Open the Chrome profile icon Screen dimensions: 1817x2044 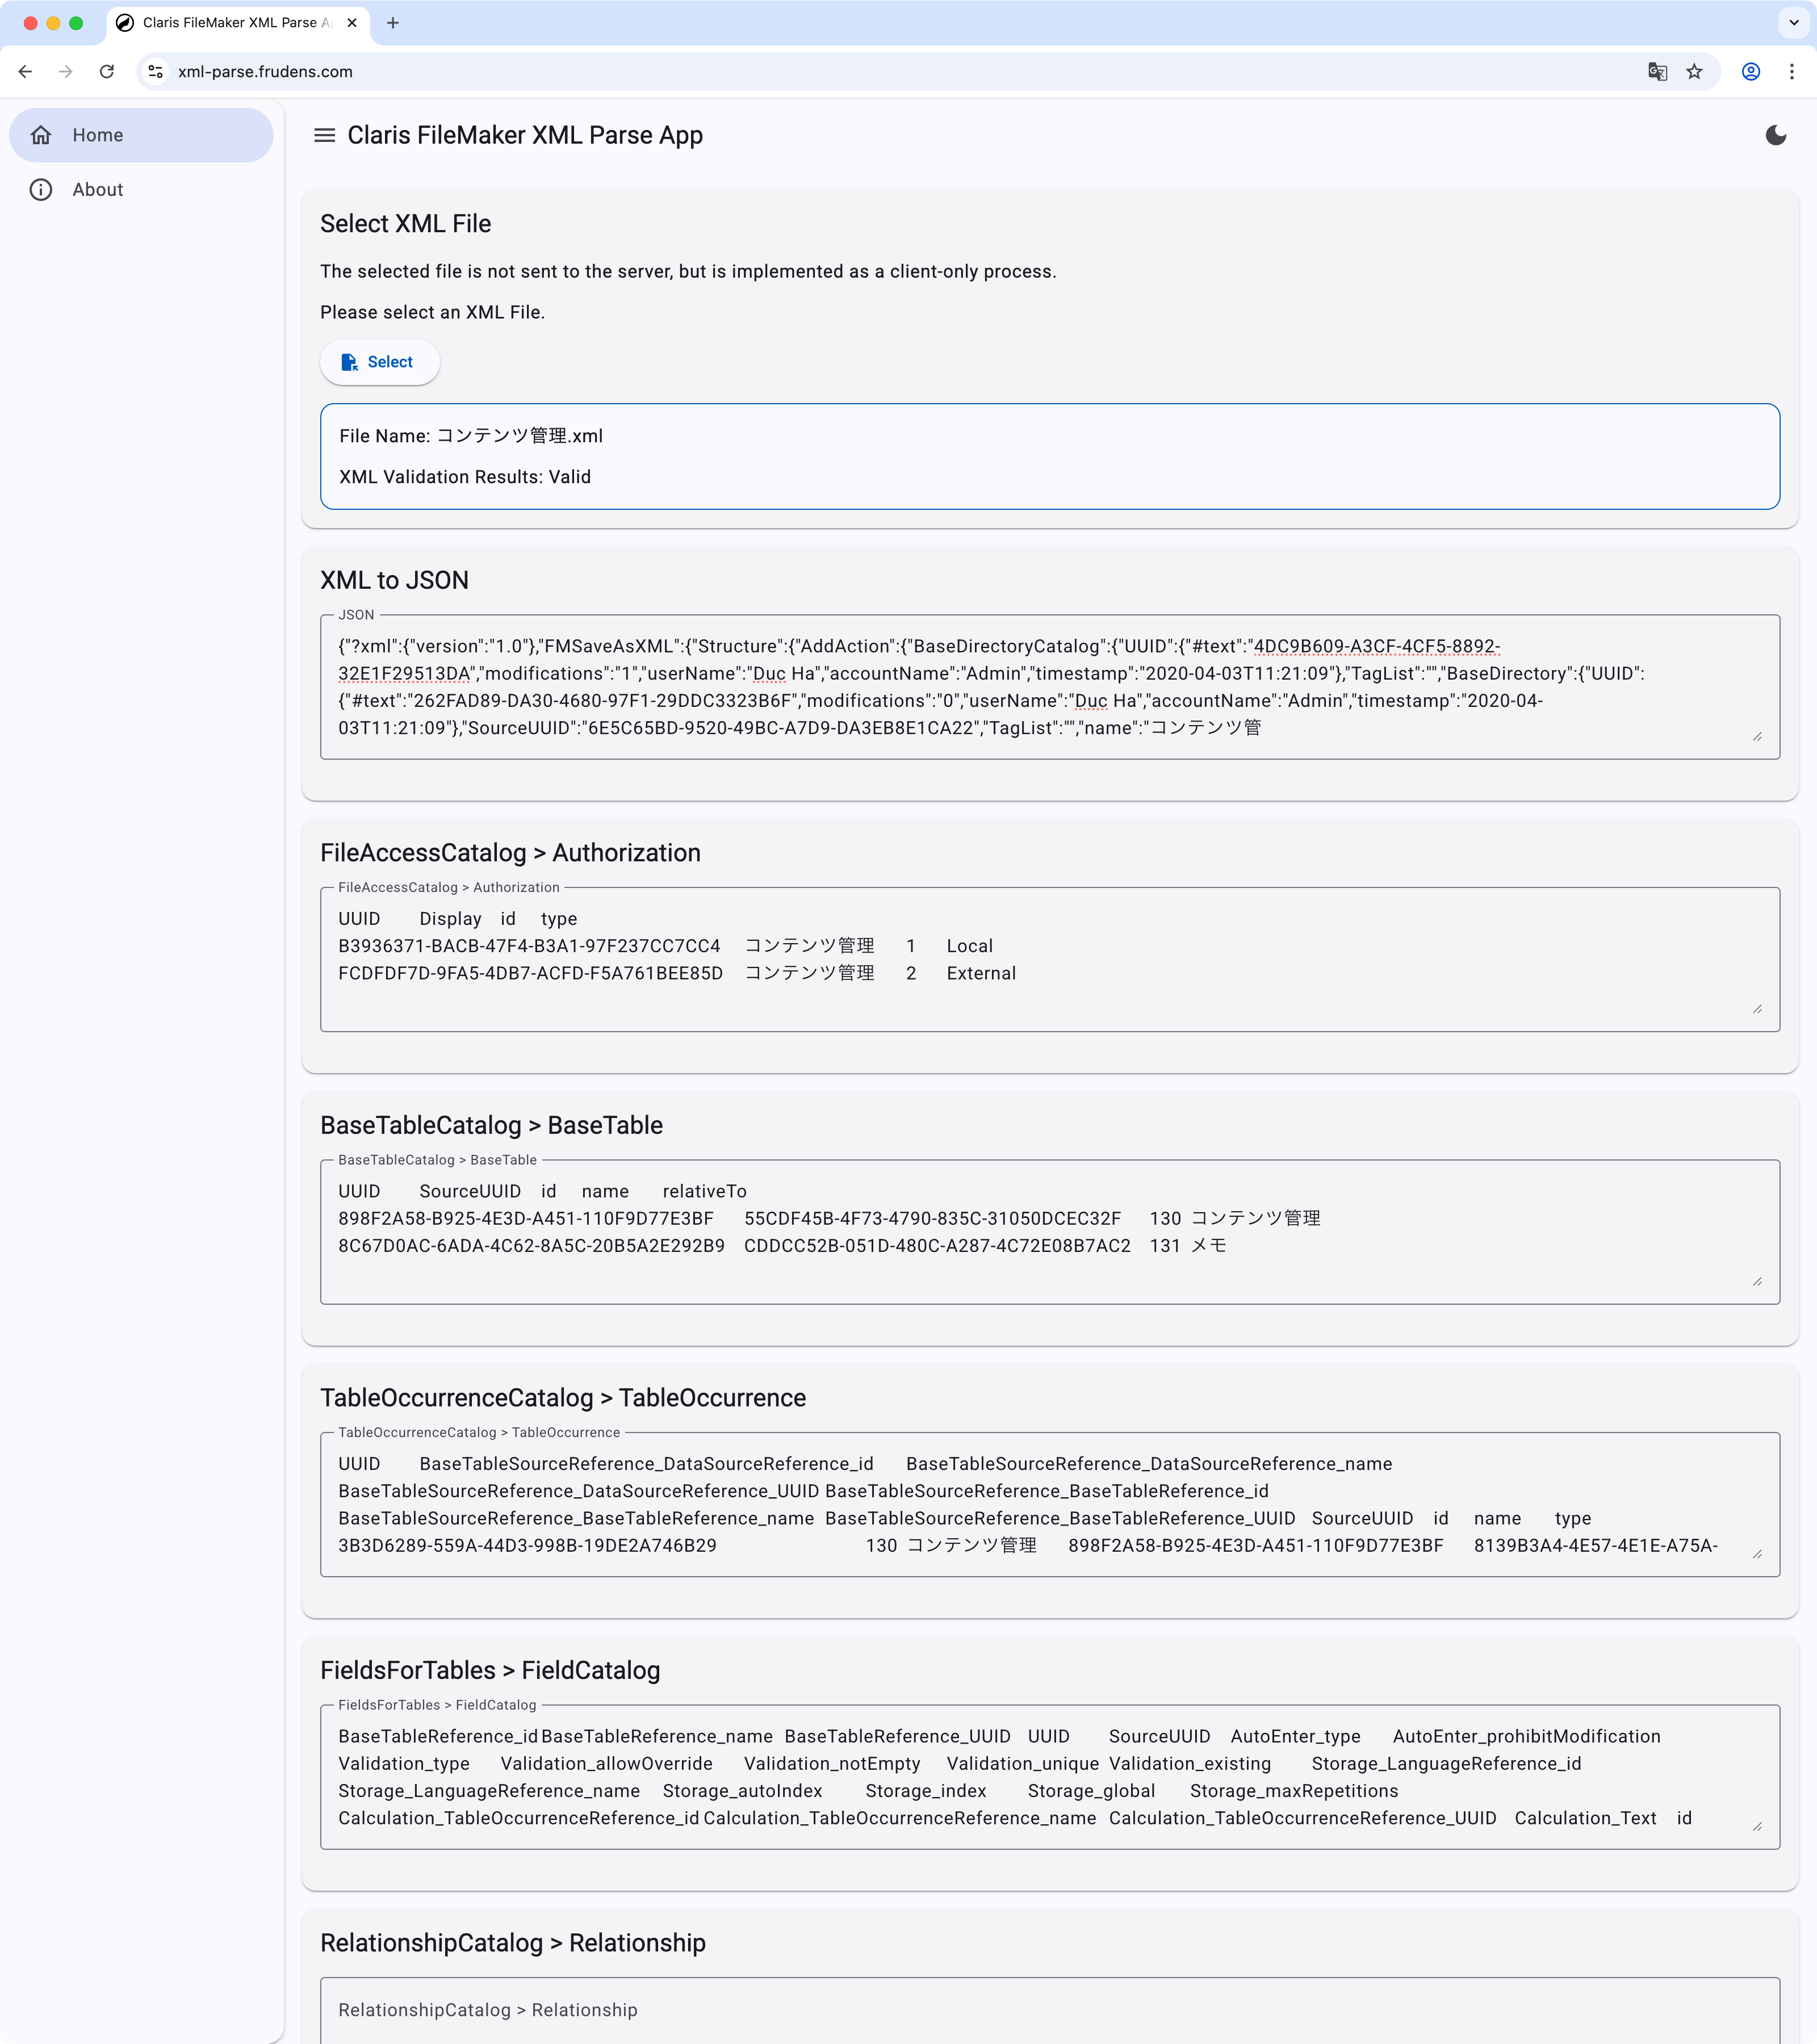pos(1750,71)
